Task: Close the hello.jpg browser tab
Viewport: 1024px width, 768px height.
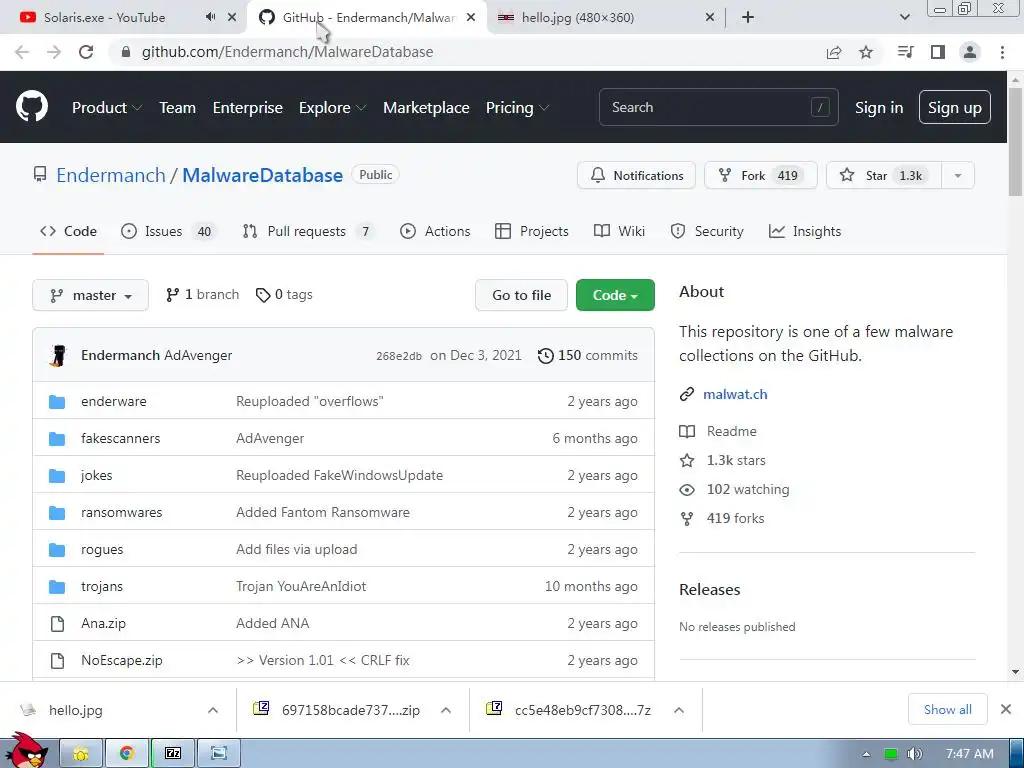Action: tap(710, 17)
